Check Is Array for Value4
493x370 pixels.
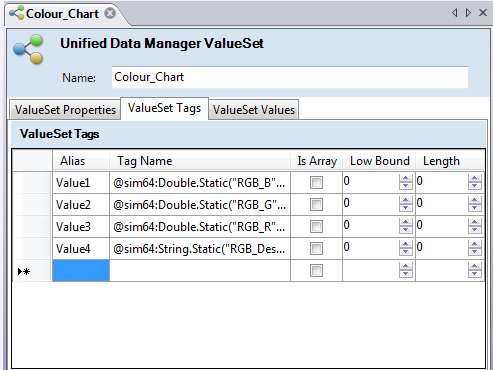coord(316,248)
